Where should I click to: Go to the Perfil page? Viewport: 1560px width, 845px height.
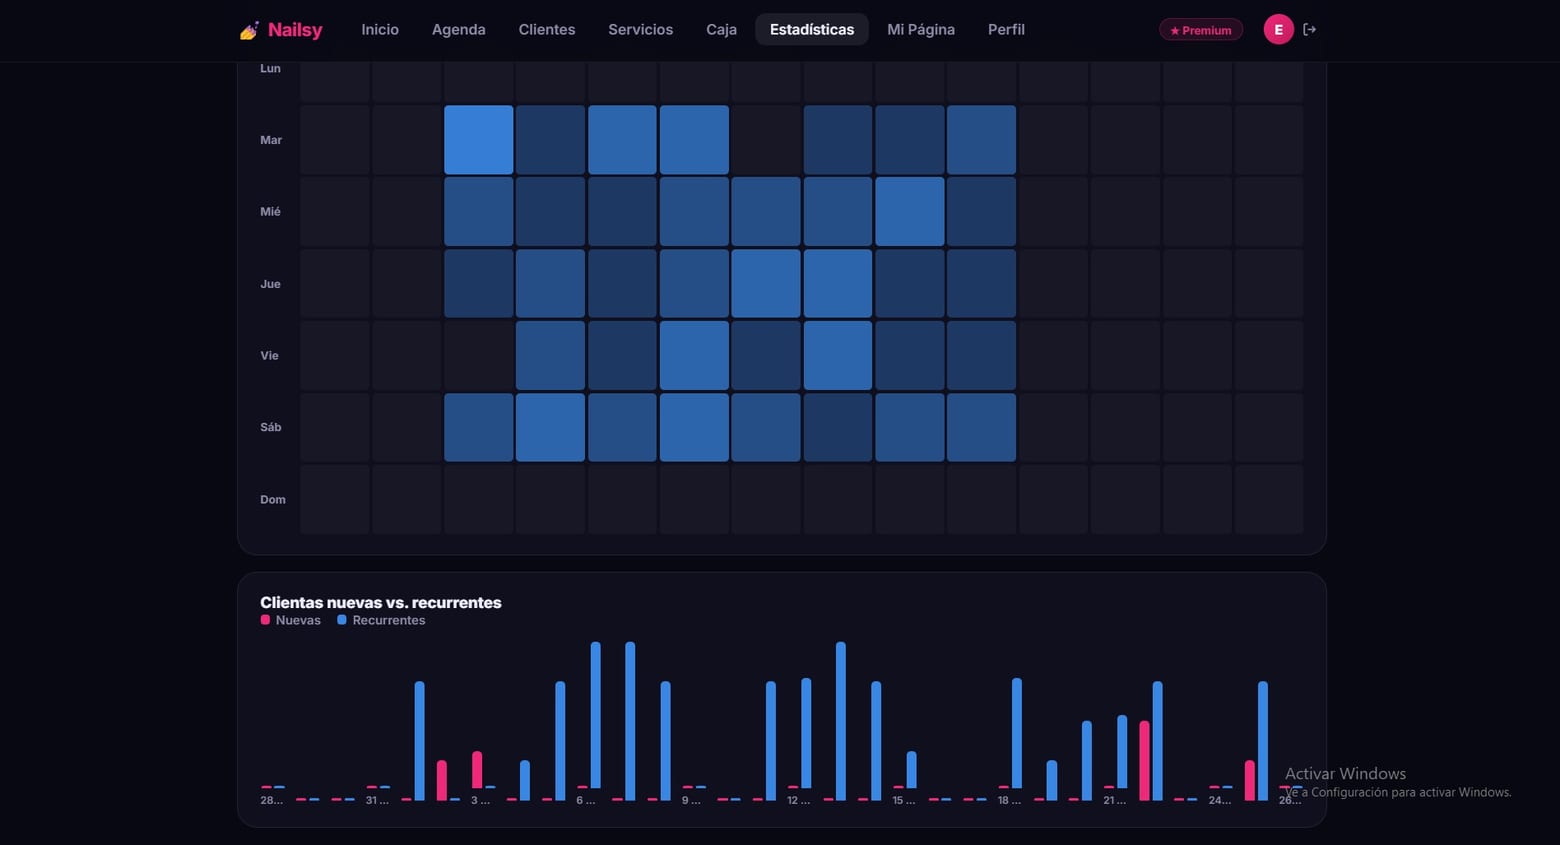click(x=1006, y=30)
